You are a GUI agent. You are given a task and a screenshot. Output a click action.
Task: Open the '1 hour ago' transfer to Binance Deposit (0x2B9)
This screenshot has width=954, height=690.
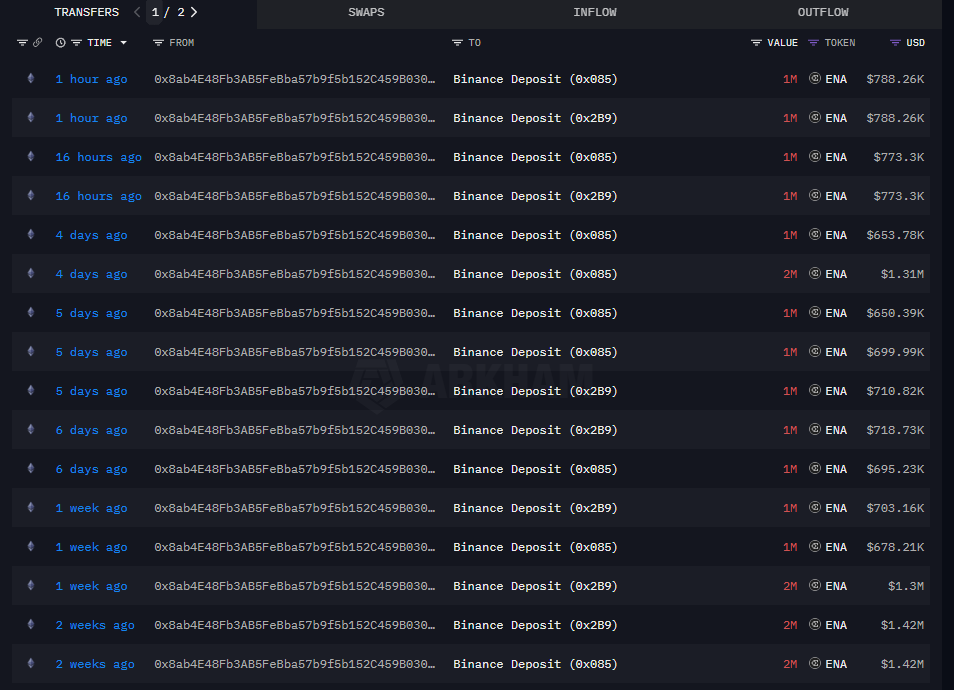[471, 118]
